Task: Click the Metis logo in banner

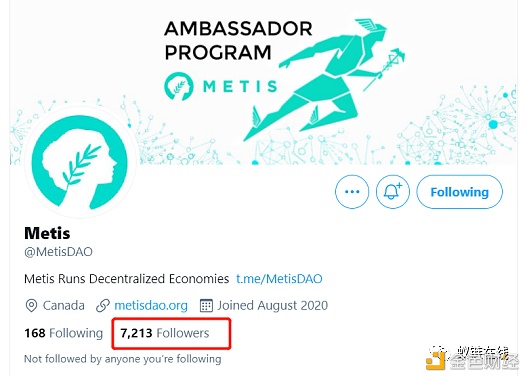Action: point(221,86)
